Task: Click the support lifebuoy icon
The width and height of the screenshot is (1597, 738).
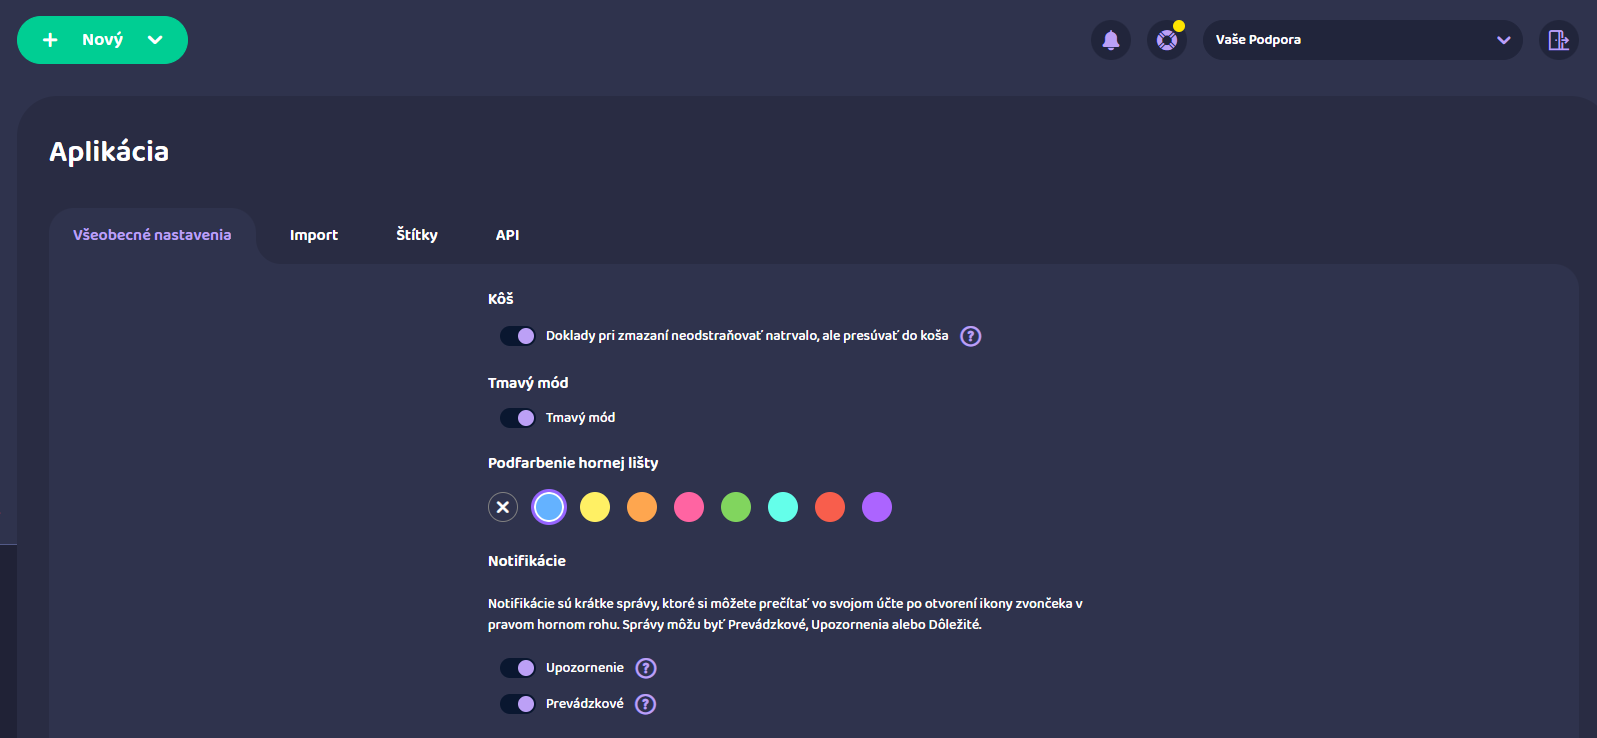Action: point(1166,40)
